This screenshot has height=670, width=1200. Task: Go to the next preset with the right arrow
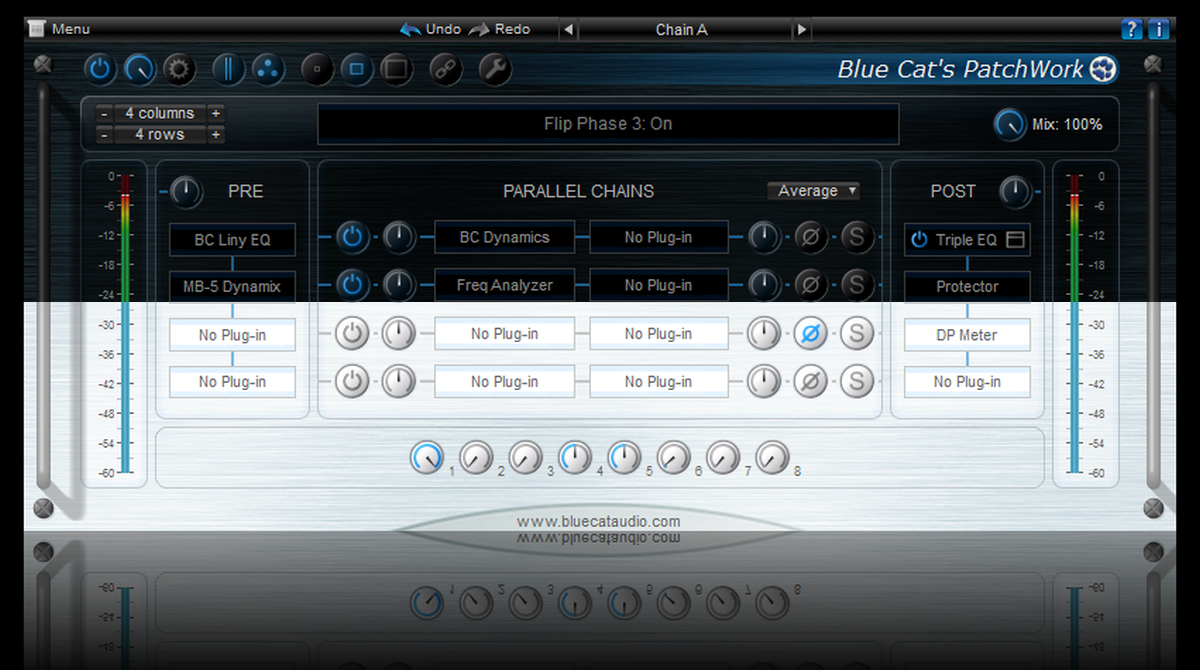click(x=802, y=30)
